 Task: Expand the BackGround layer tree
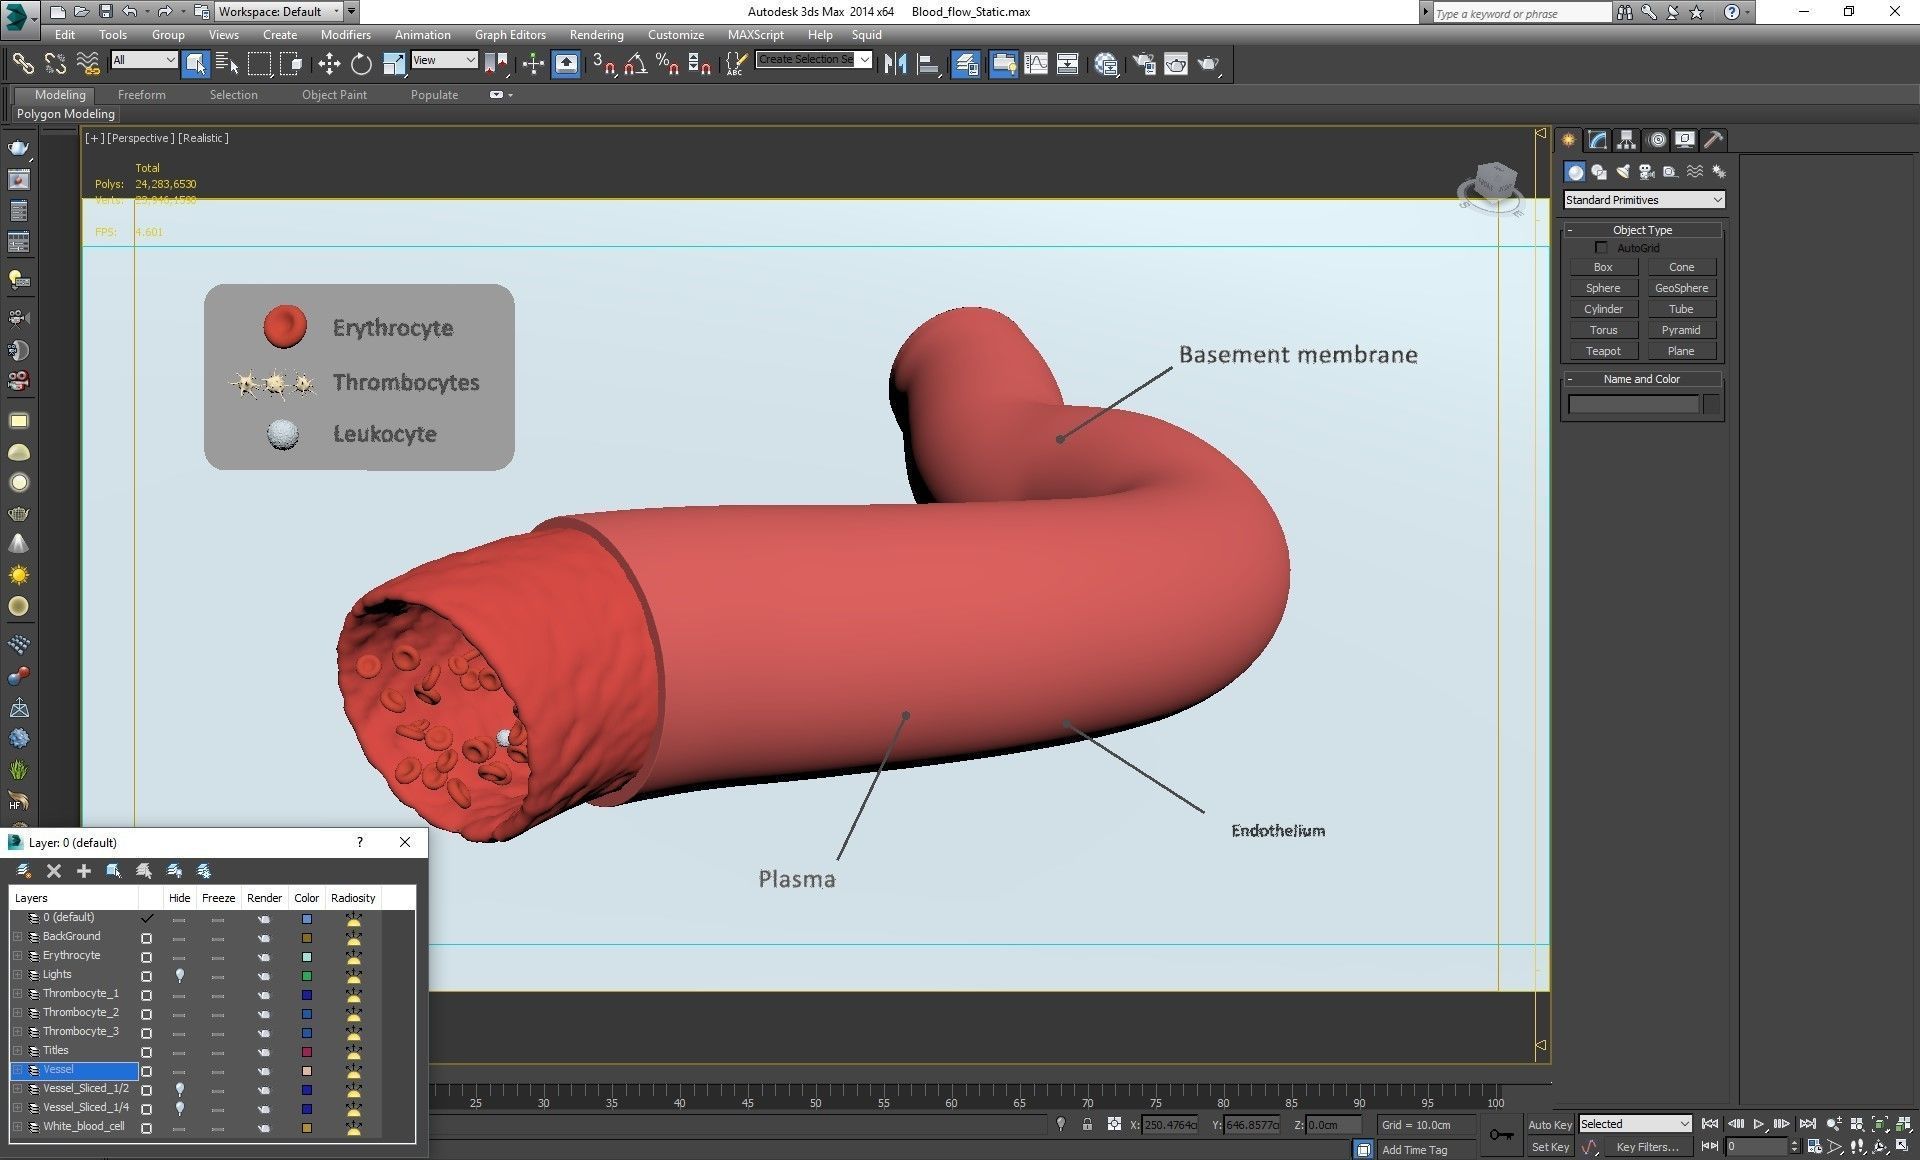tap(17, 937)
